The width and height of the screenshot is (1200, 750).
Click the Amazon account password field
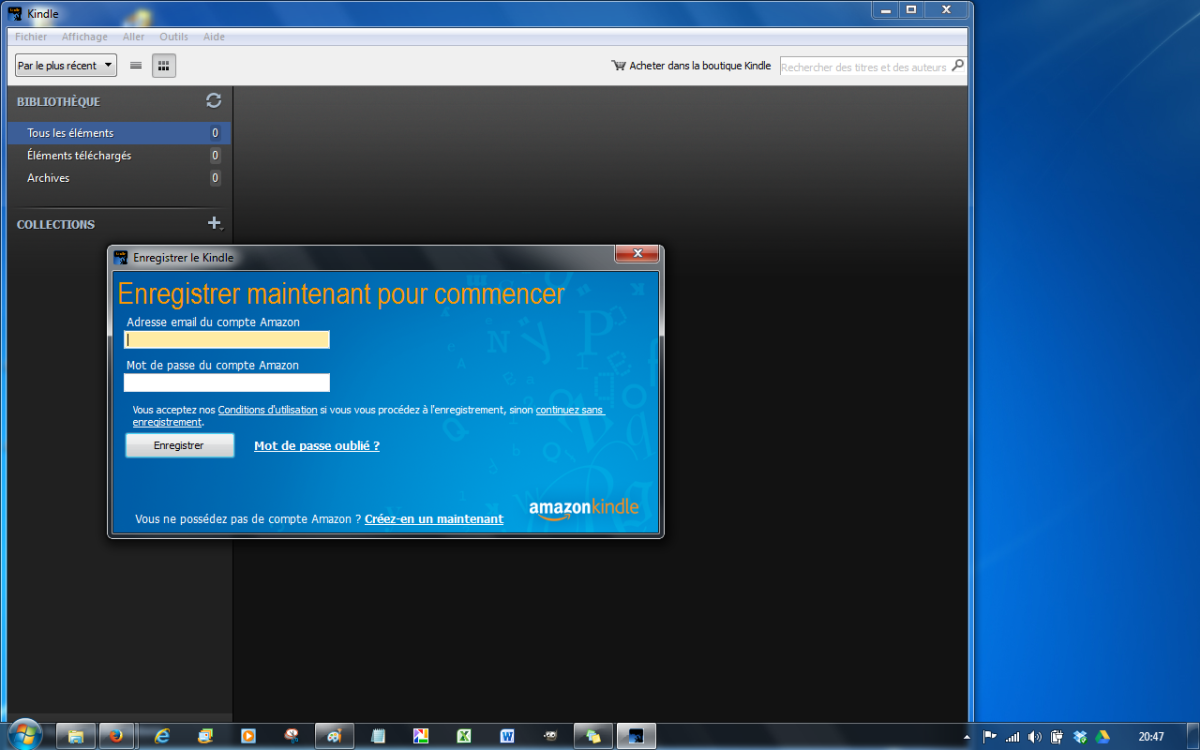coord(227,383)
